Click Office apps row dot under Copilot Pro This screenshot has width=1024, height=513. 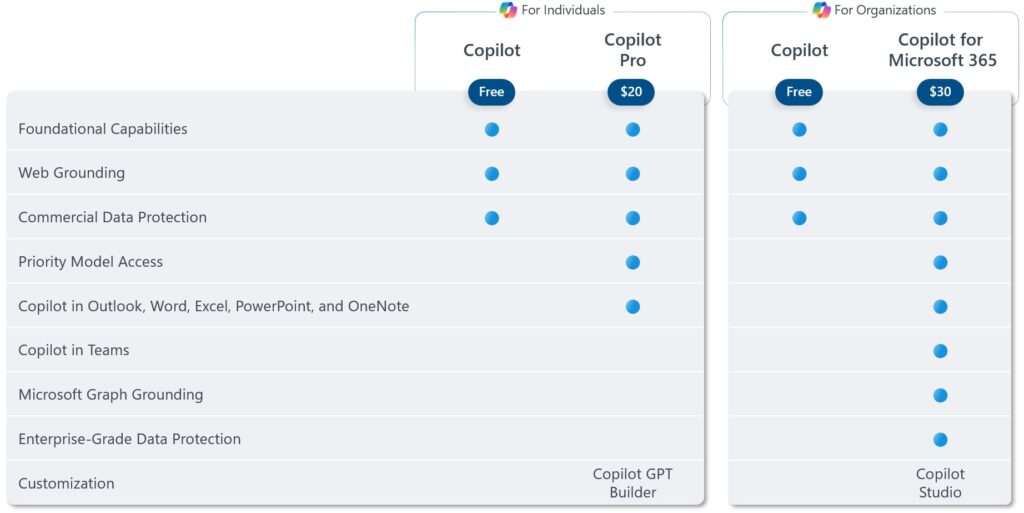click(632, 307)
